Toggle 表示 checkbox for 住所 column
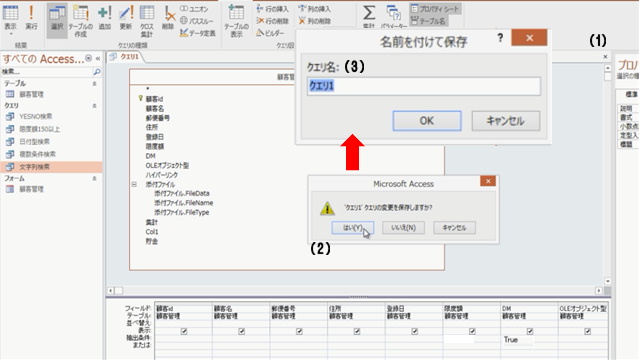The width and height of the screenshot is (640, 360). [x=357, y=331]
